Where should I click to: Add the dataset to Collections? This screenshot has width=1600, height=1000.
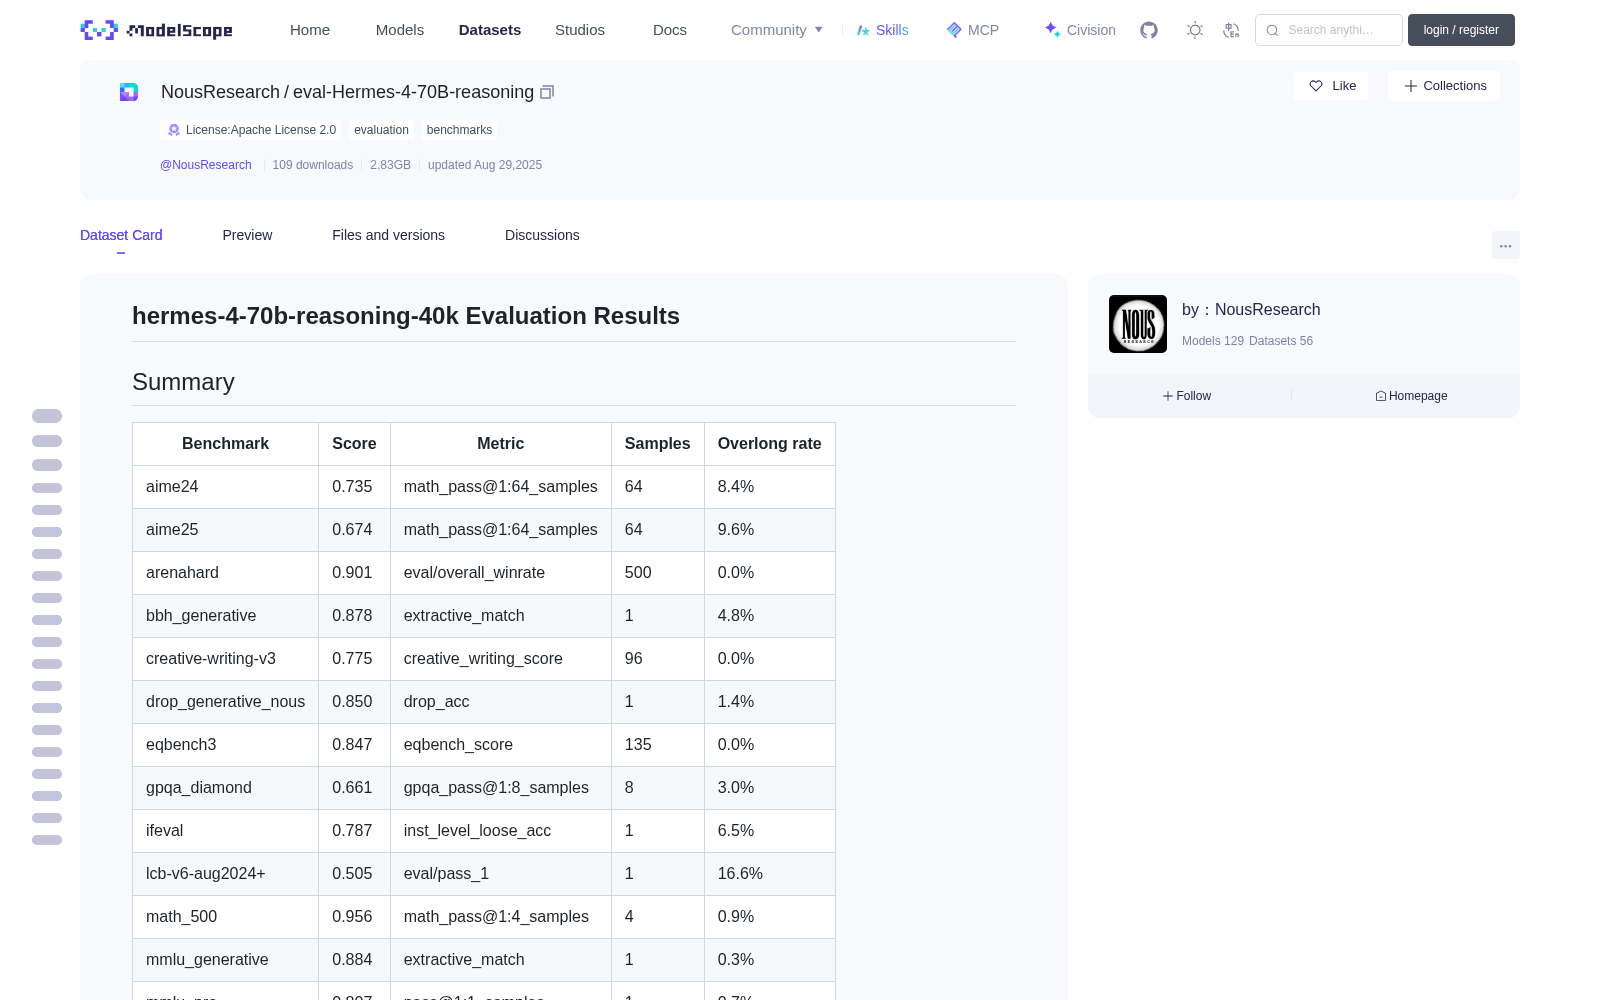coord(1444,86)
